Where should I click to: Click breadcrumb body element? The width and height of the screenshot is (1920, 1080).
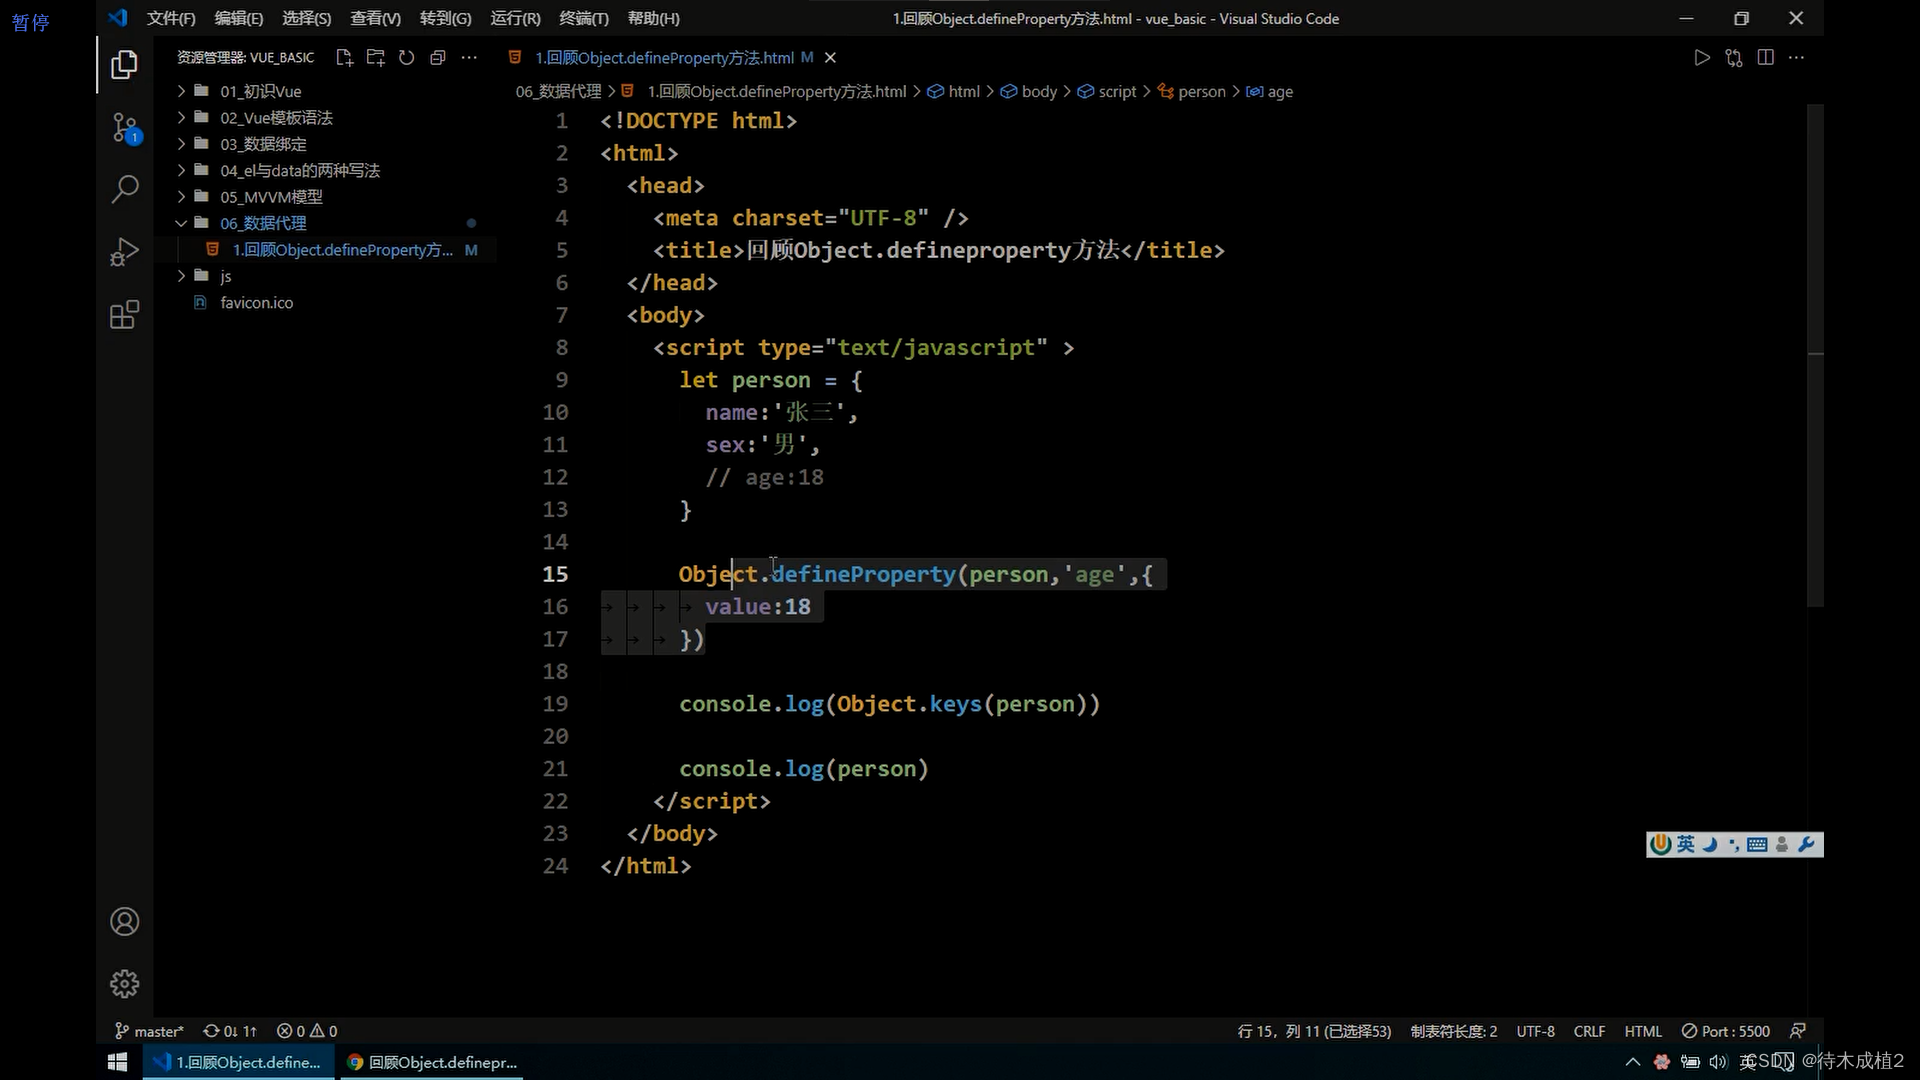coord(1029,91)
